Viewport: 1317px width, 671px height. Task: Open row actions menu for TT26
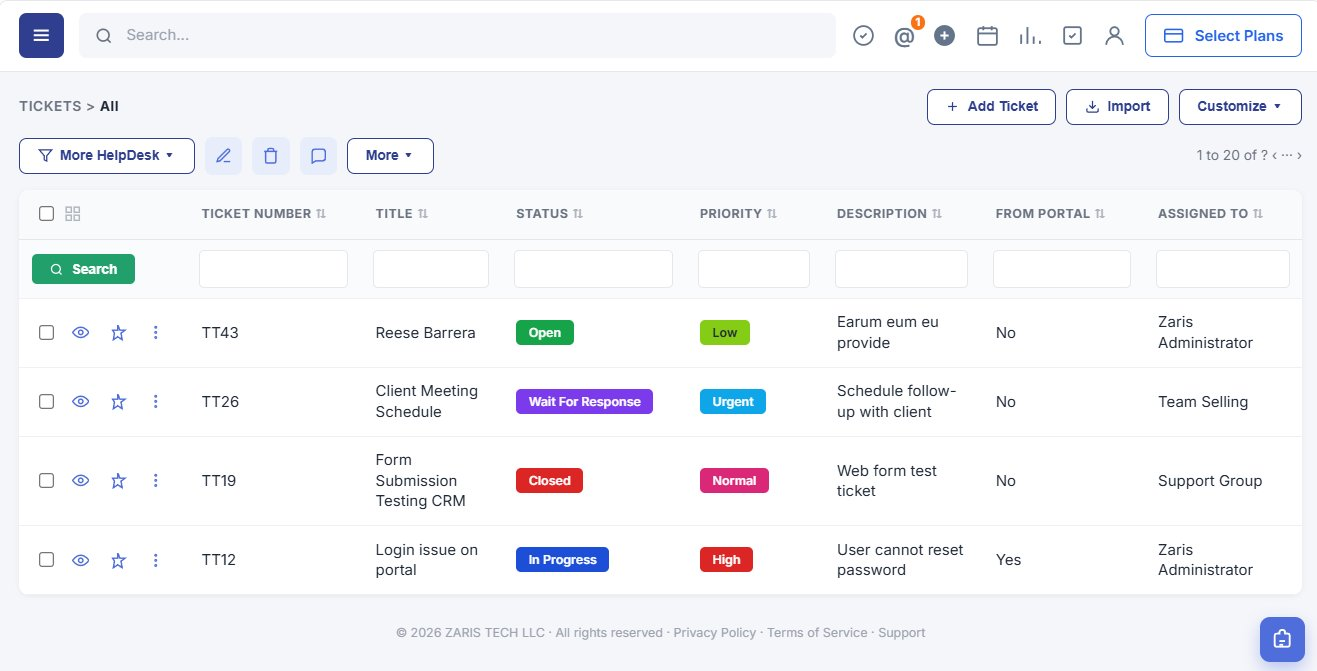click(x=155, y=402)
